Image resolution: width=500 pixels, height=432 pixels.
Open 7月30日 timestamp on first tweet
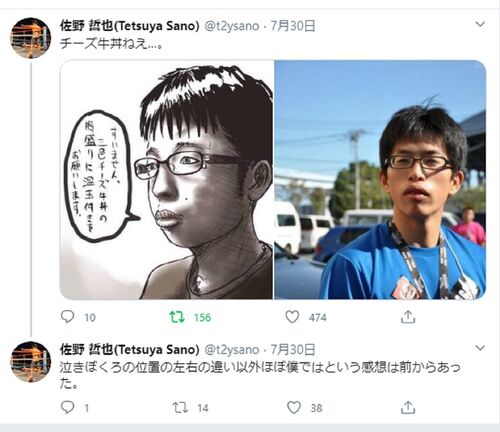click(292, 26)
